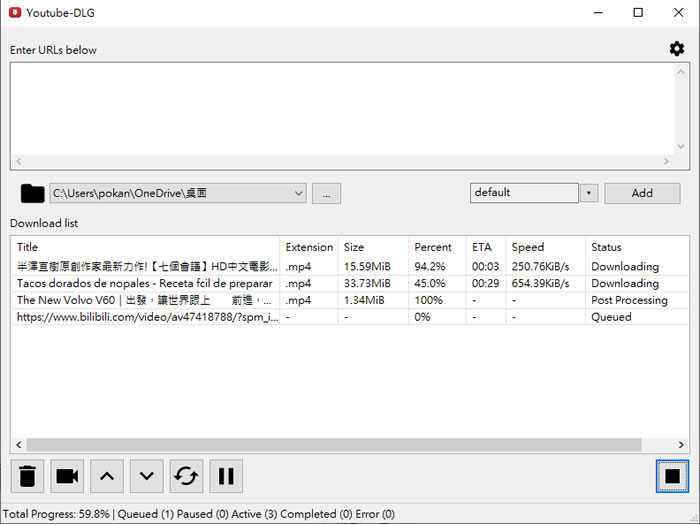700x525 pixels.
Task: Expand the download path dropdown
Action: [x=299, y=193]
